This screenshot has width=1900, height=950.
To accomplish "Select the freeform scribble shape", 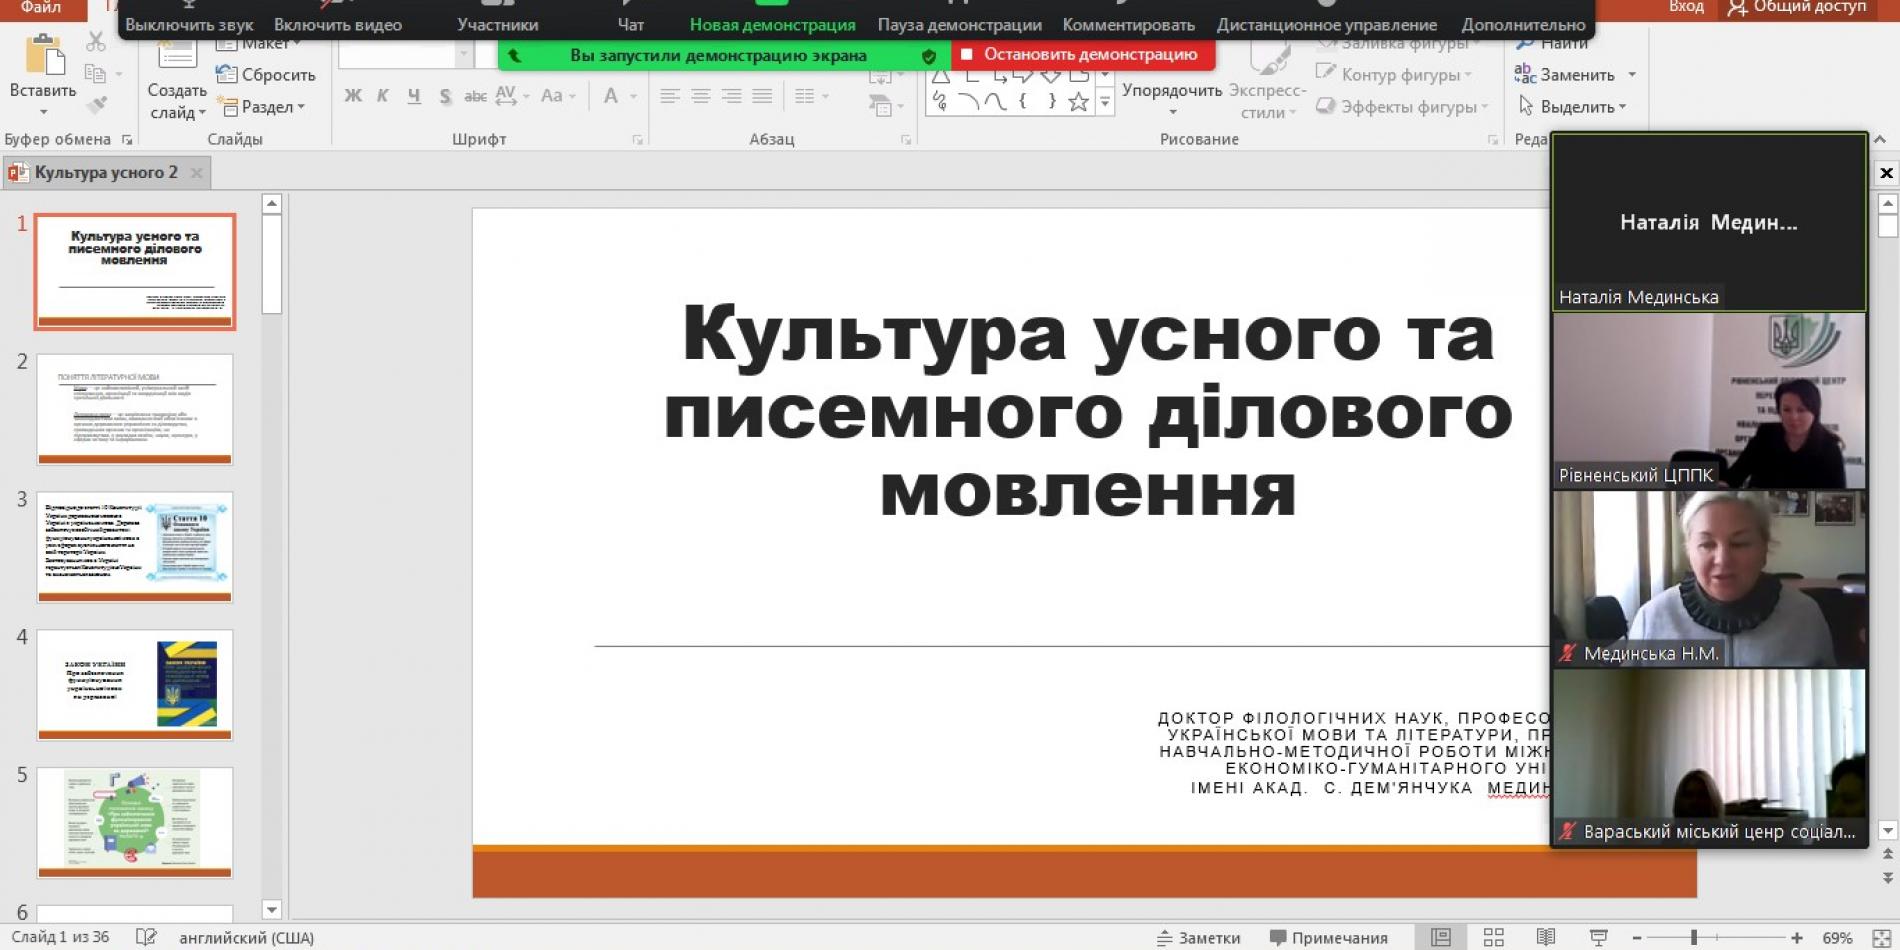I will coord(939,101).
